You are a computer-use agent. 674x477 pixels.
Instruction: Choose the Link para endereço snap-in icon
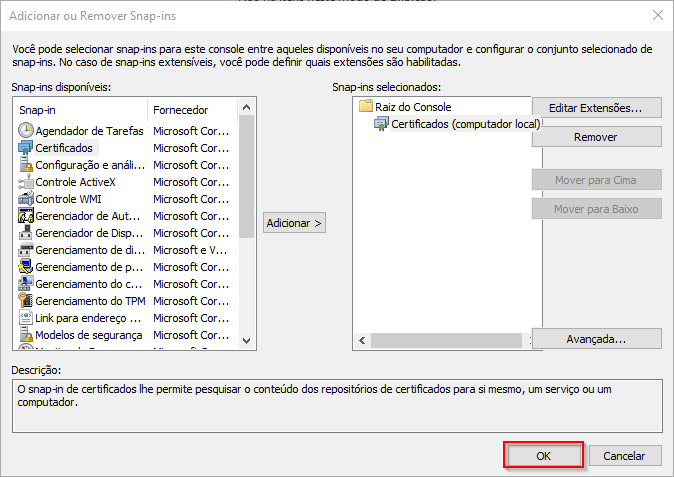click(x=26, y=318)
